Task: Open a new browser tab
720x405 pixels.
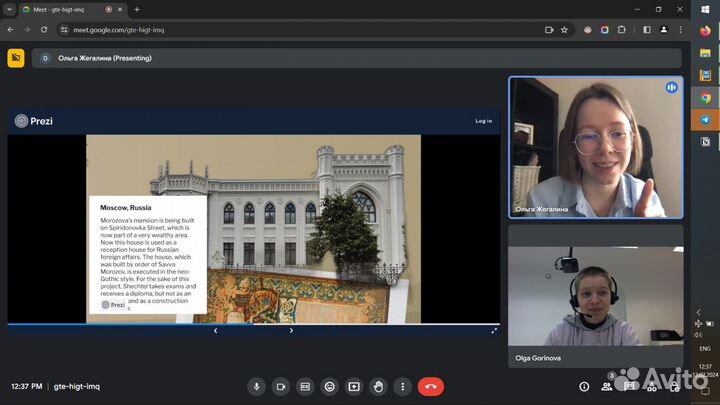Action: point(137,9)
